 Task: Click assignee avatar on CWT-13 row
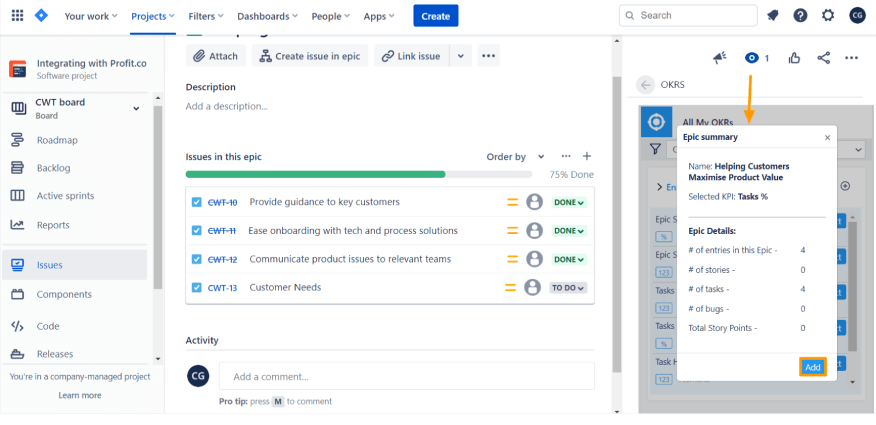(x=532, y=288)
